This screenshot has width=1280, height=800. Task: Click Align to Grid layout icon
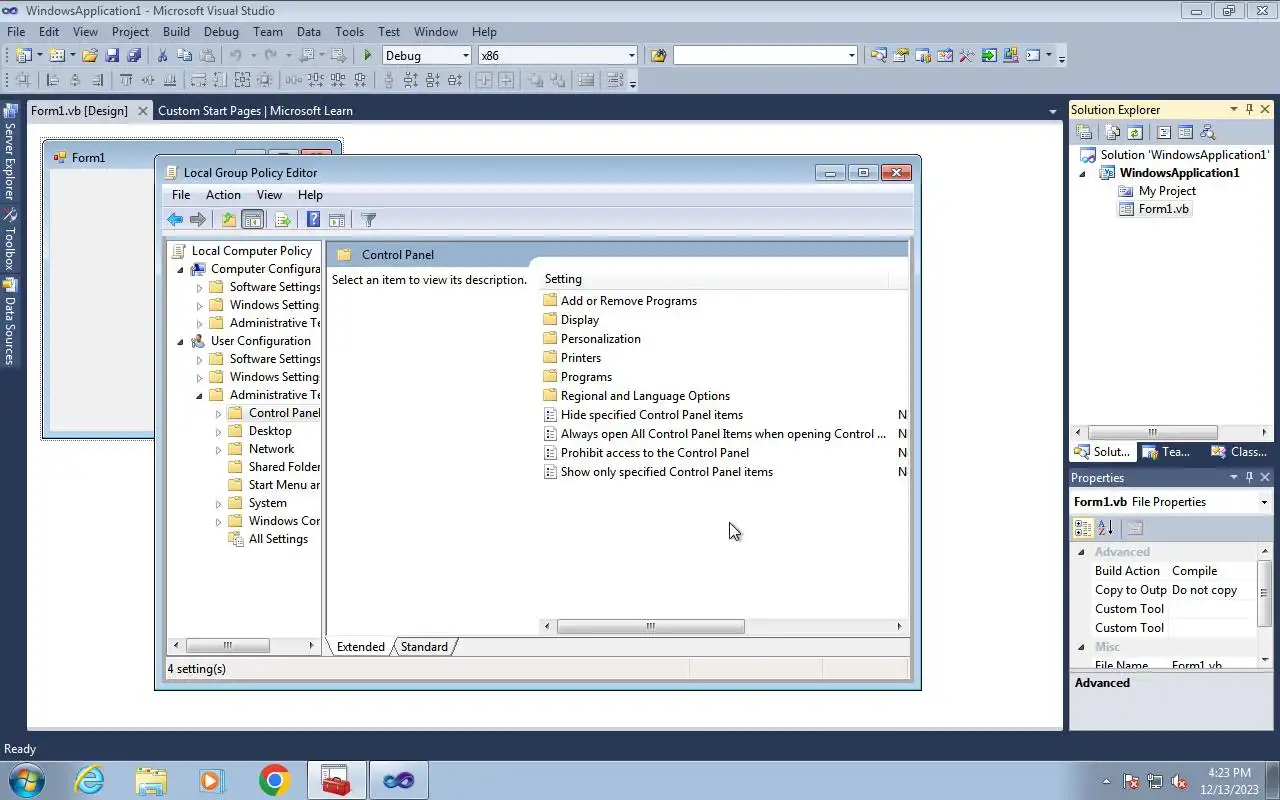(24, 81)
